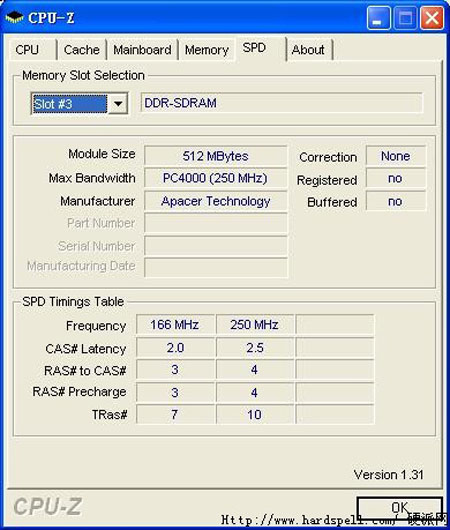The width and height of the screenshot is (450, 530).
Task: Click the Manufacturer label
Action: (97, 201)
